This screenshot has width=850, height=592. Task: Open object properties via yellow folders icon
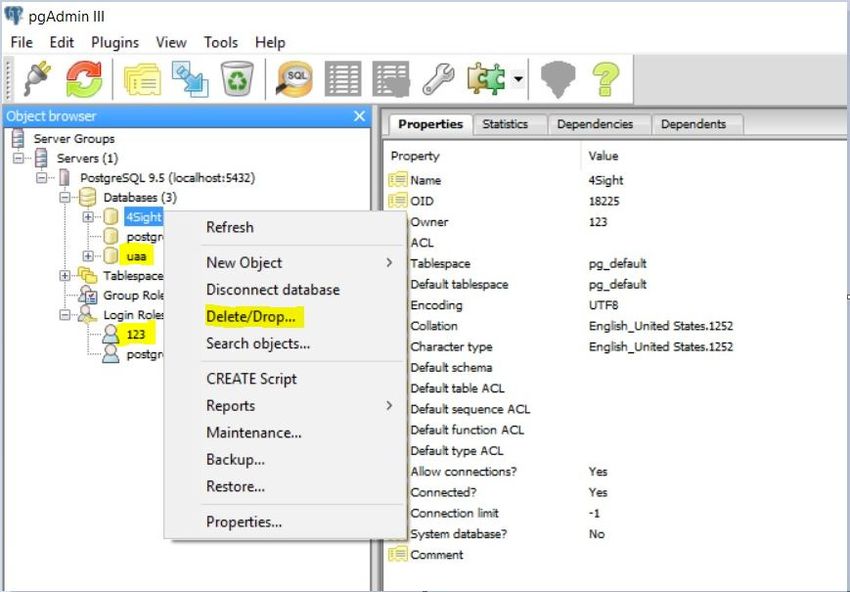coord(142,80)
